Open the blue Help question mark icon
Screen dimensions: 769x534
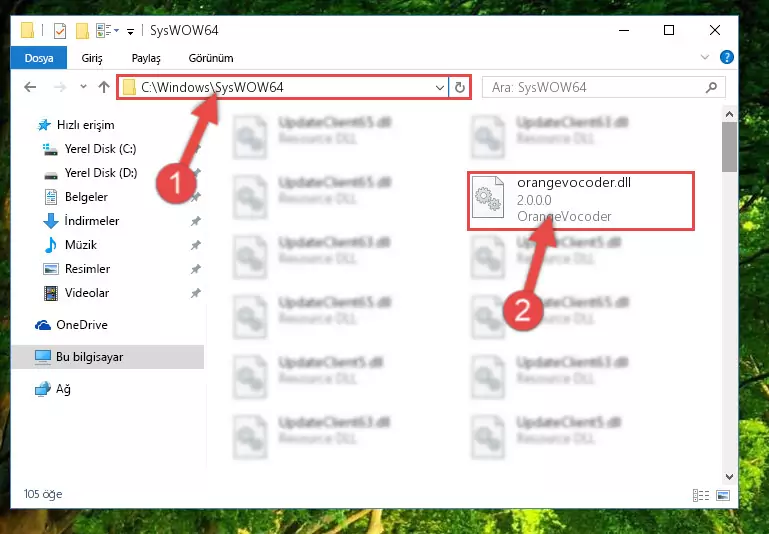click(x=726, y=57)
